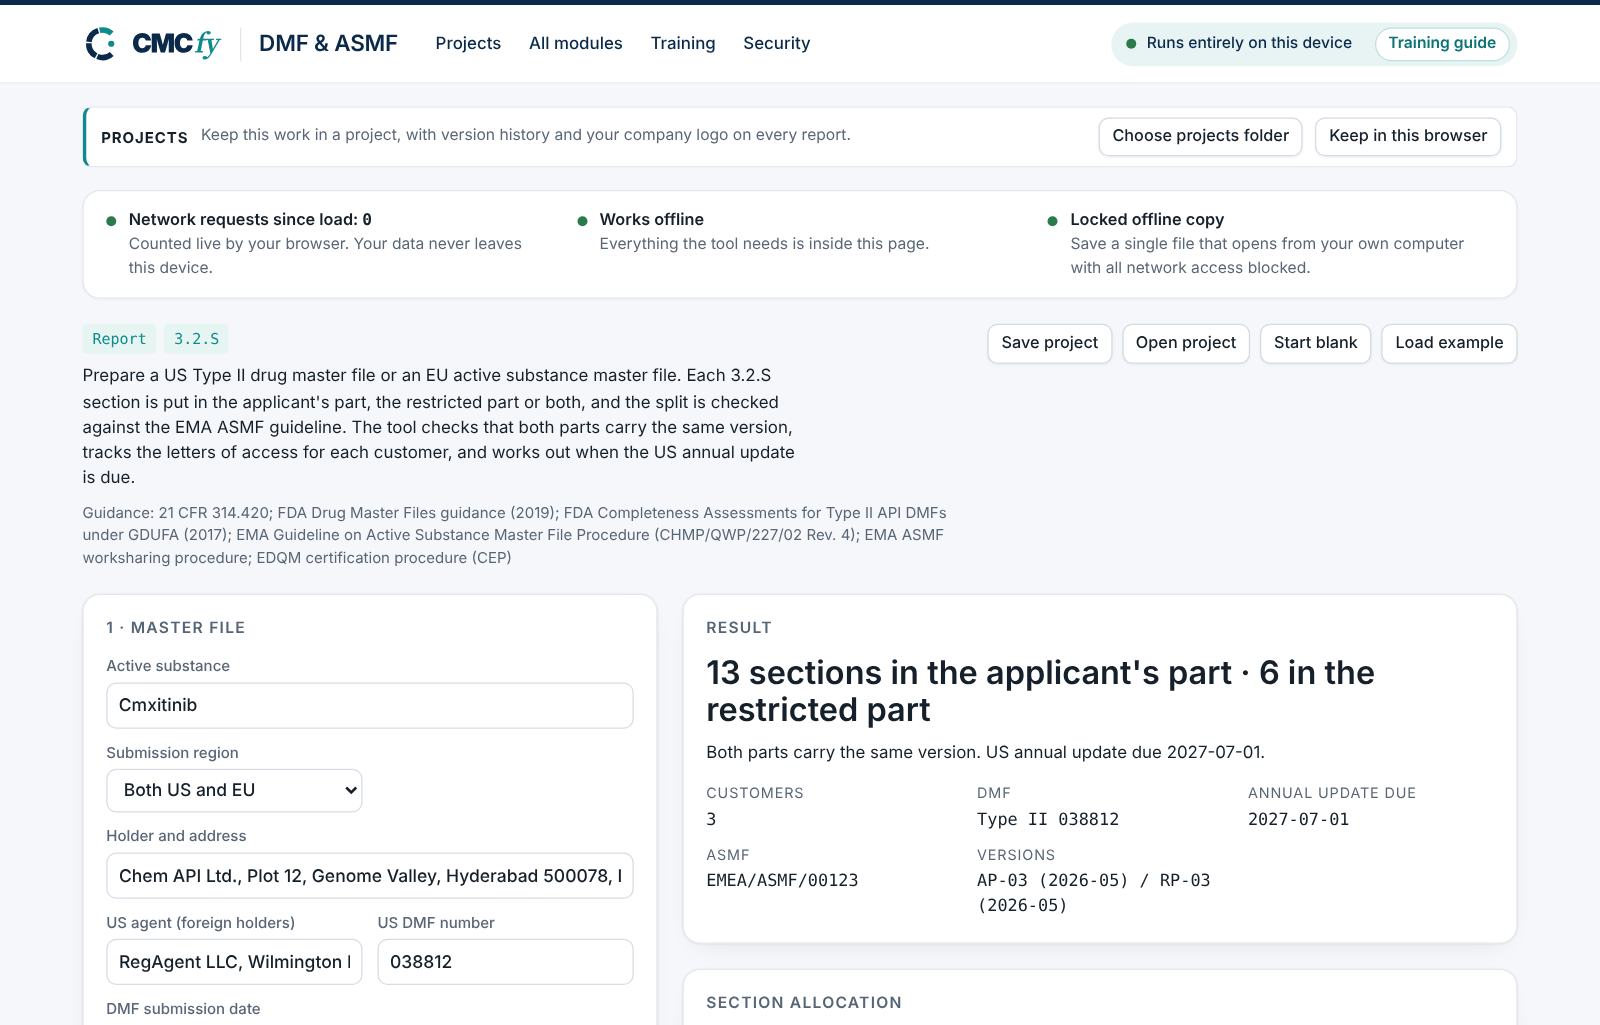Viewport: 1600px width, 1025px height.
Task: Click the DMF & ASMF title
Action: [328, 43]
